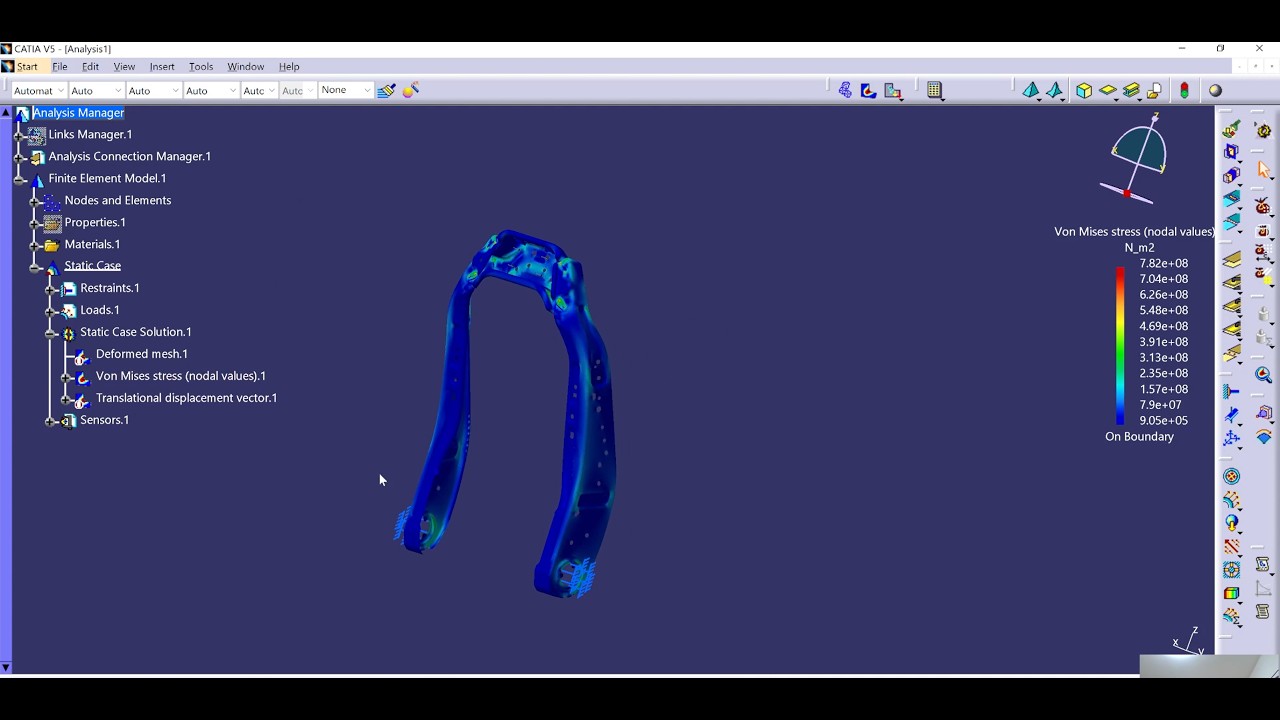Viewport: 1280px width, 720px height.
Task: Open the Edit menu
Action: (90, 67)
